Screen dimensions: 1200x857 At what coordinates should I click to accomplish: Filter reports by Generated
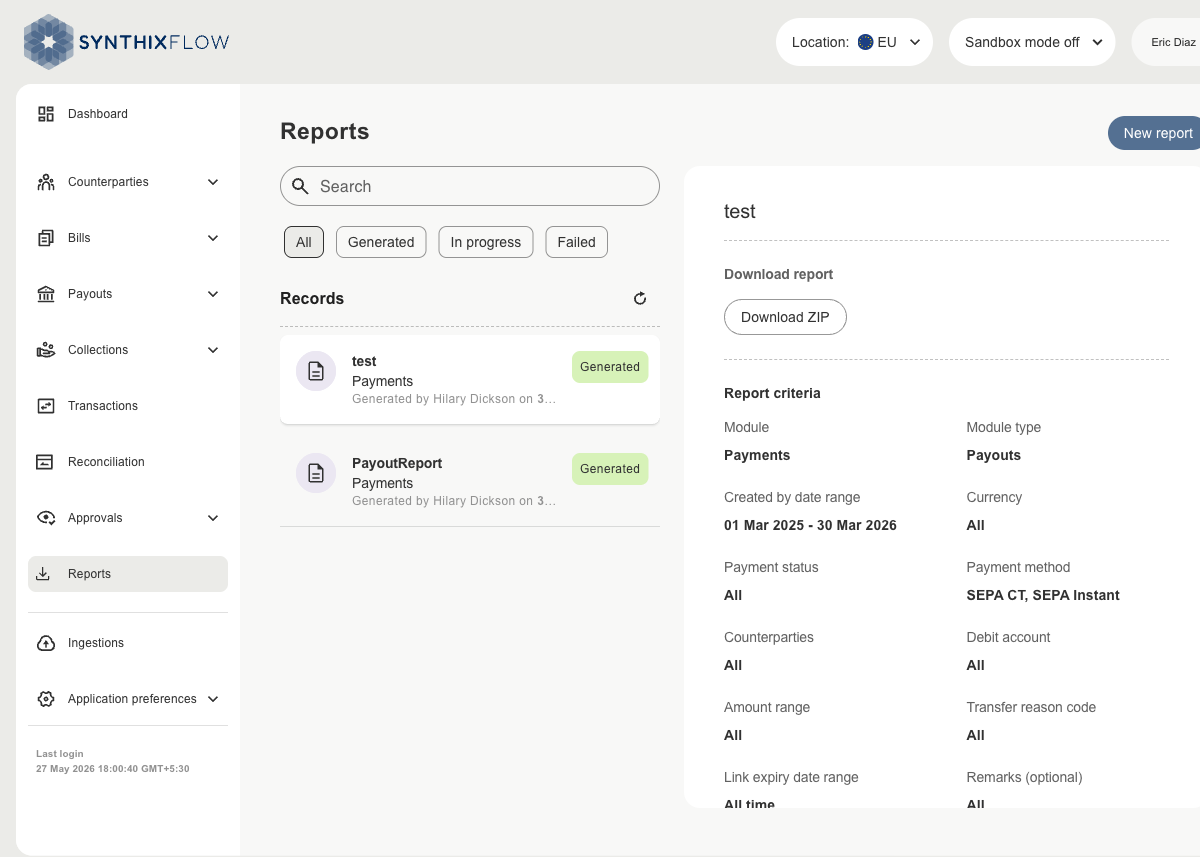click(x=381, y=242)
